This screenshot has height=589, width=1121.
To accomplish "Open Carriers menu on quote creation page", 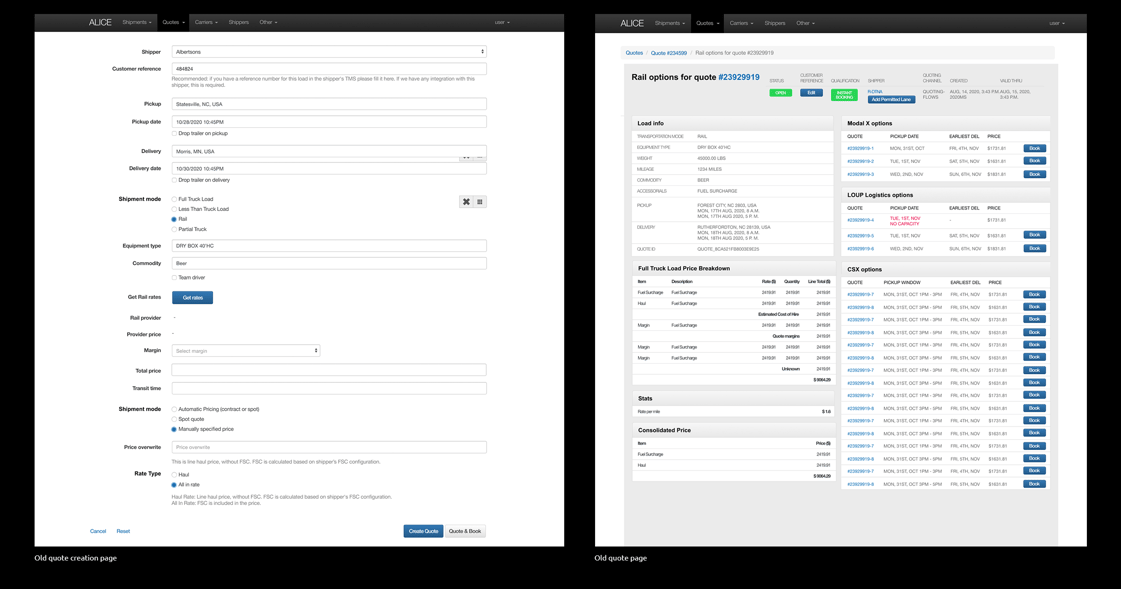I will 206,22.
